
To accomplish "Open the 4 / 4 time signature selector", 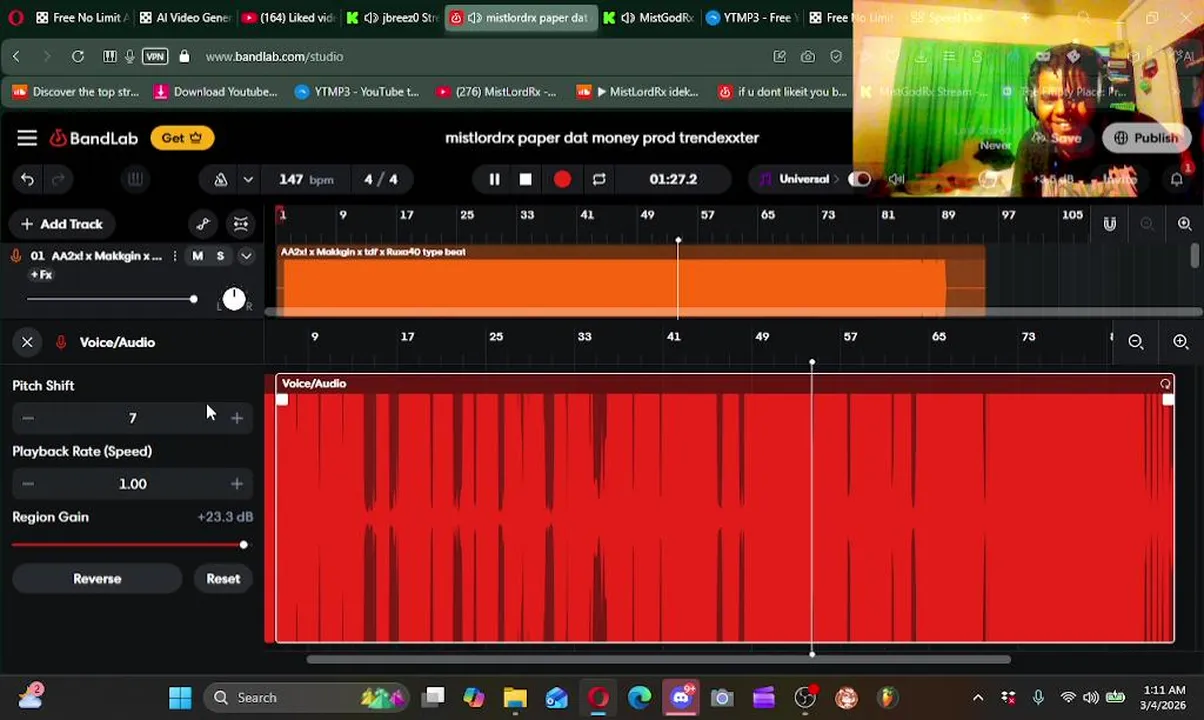I will [x=380, y=180].
